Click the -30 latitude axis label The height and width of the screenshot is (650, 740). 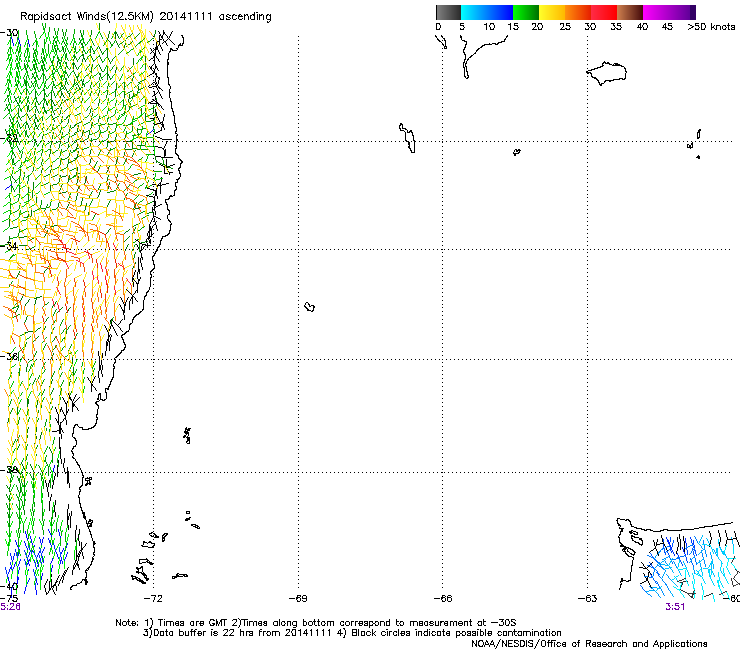coord(9,33)
